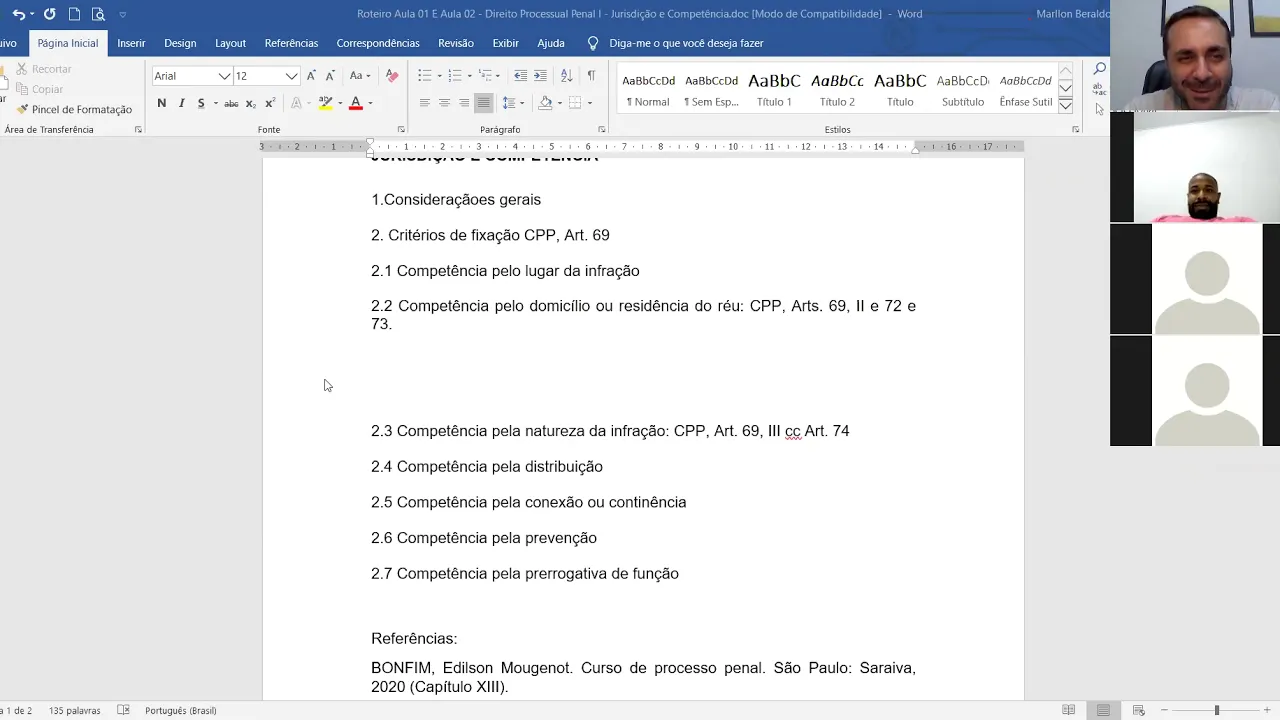This screenshot has width=1280, height=720.
Task: Toggle Bold (N) formatting
Action: [162, 103]
